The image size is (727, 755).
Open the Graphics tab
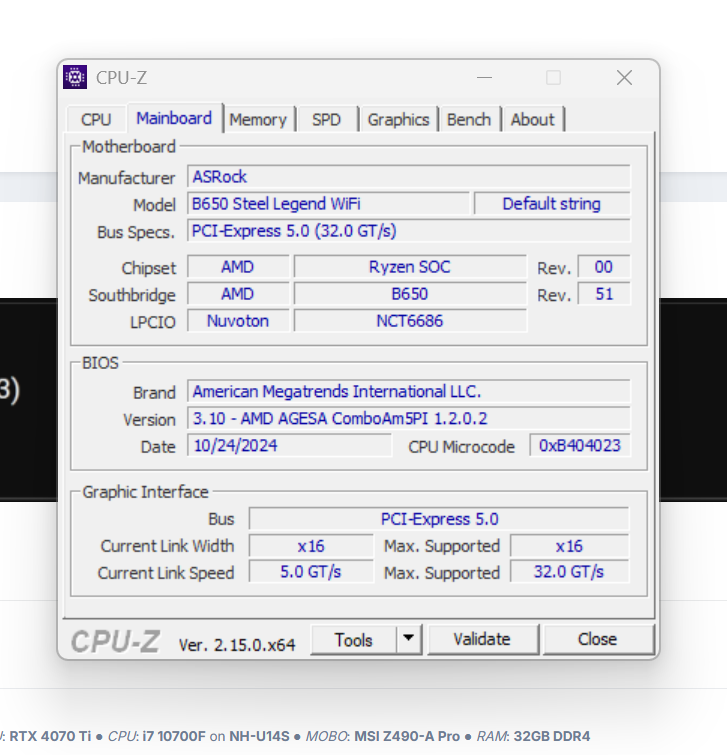398,119
